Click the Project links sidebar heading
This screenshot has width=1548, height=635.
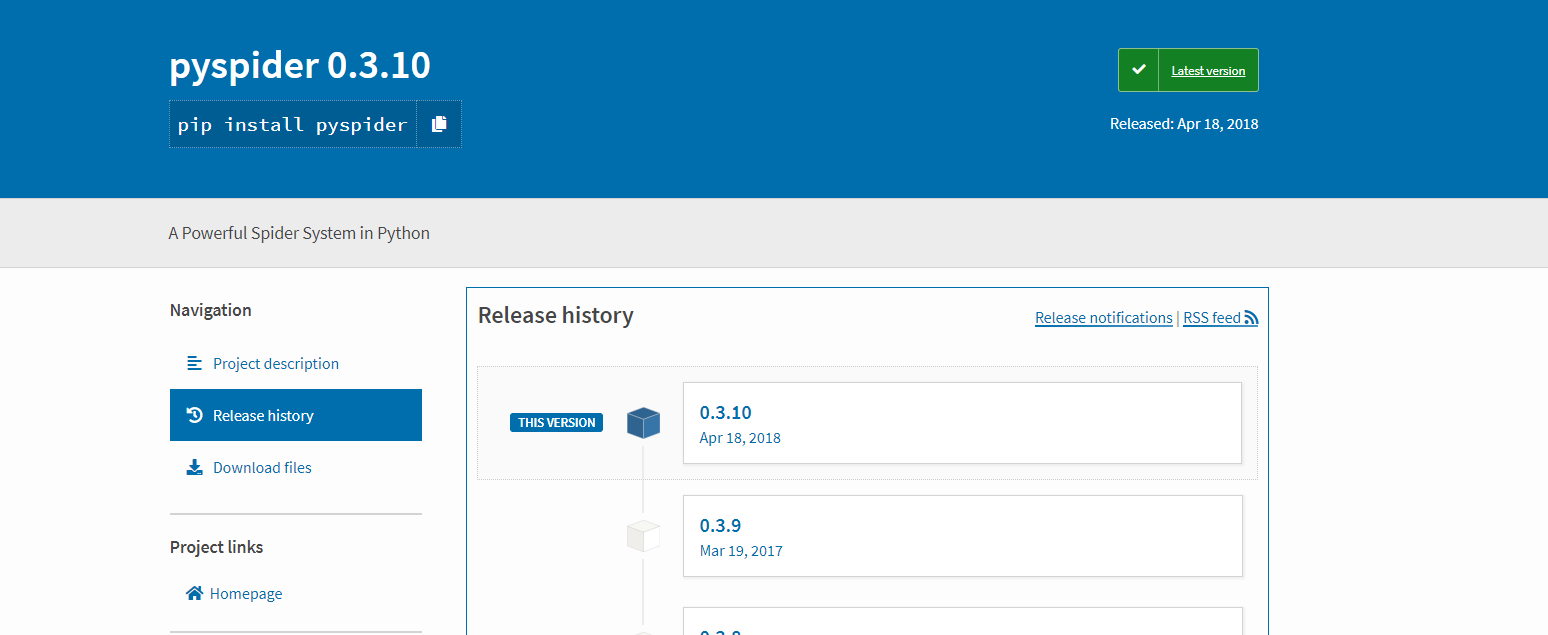[217, 547]
